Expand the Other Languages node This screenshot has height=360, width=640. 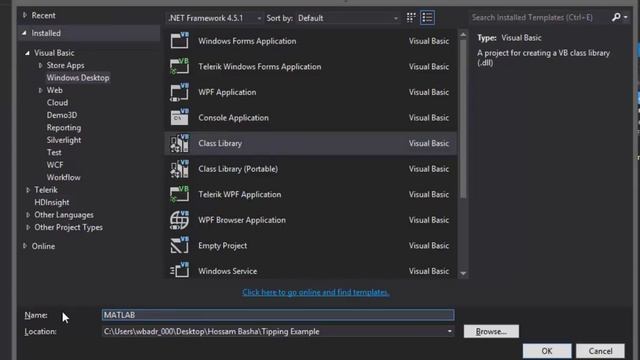[x=28, y=215]
